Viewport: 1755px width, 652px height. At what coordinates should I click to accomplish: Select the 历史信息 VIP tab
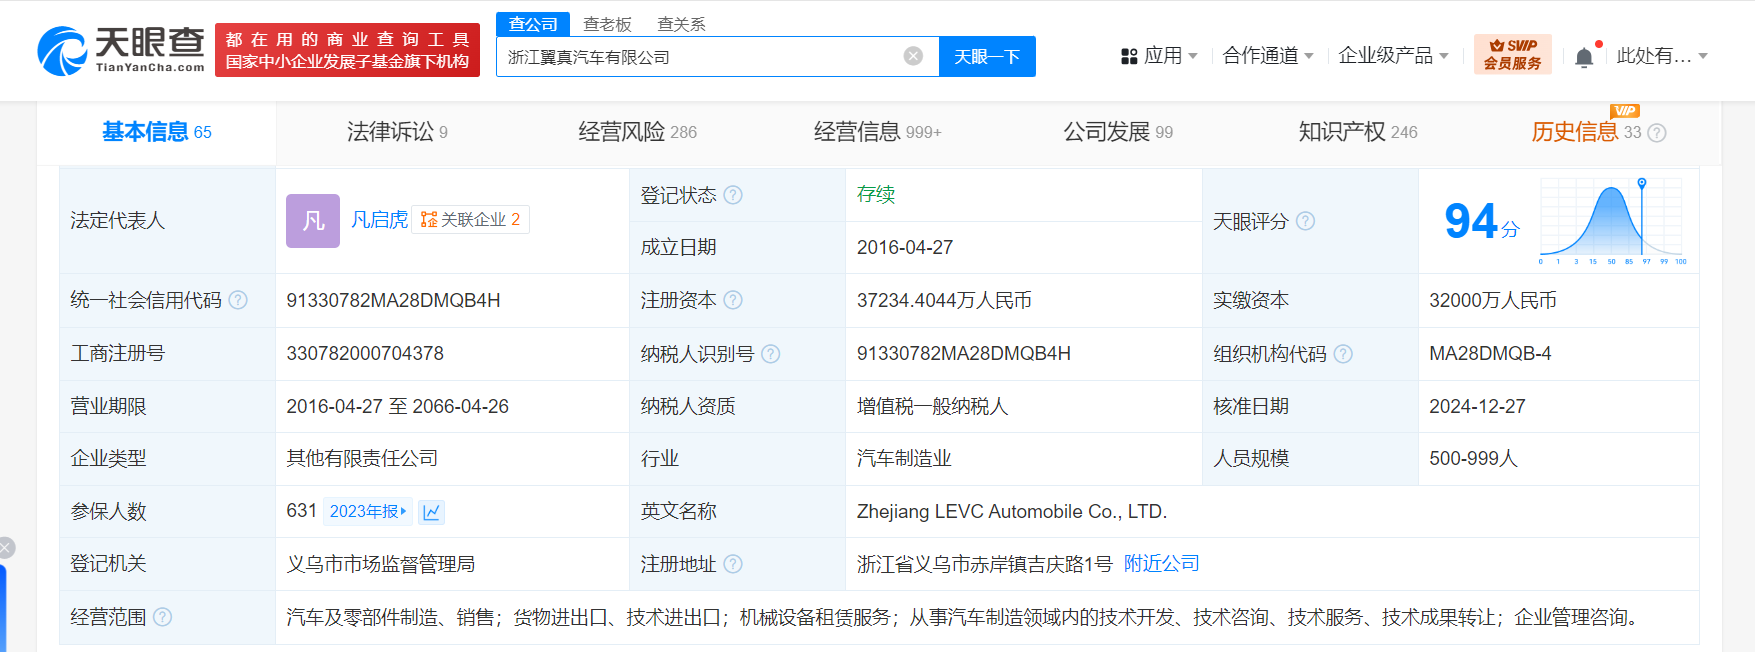pos(1586,132)
